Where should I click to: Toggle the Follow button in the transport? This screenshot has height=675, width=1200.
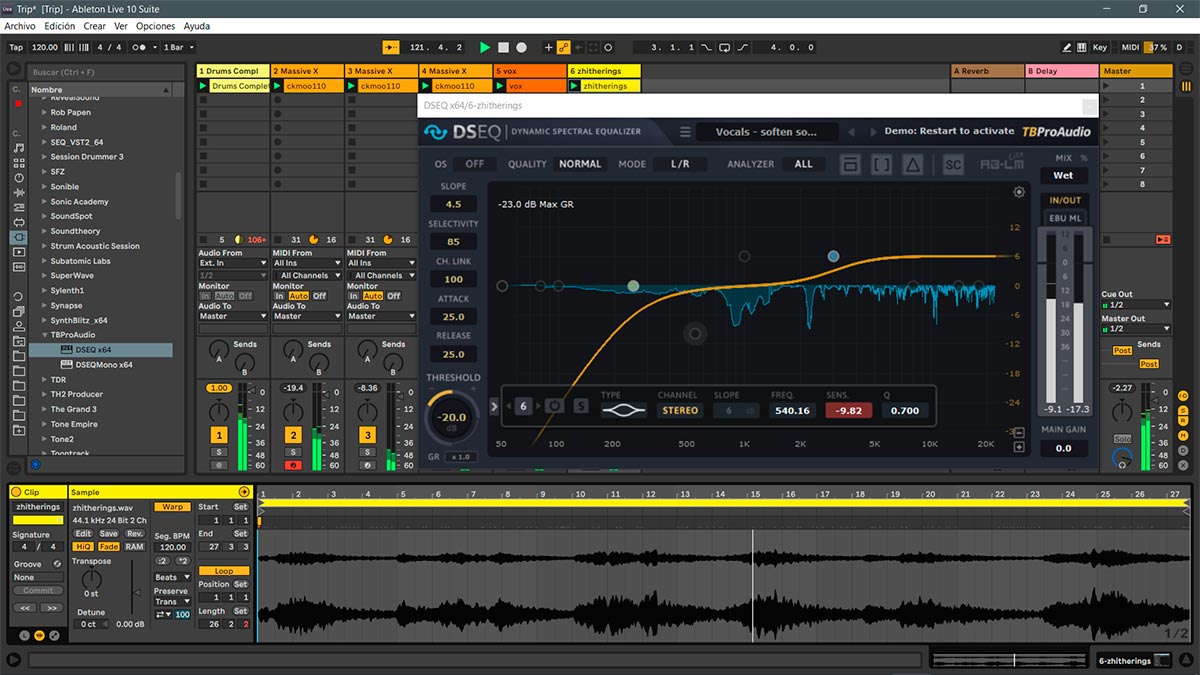tap(391, 47)
